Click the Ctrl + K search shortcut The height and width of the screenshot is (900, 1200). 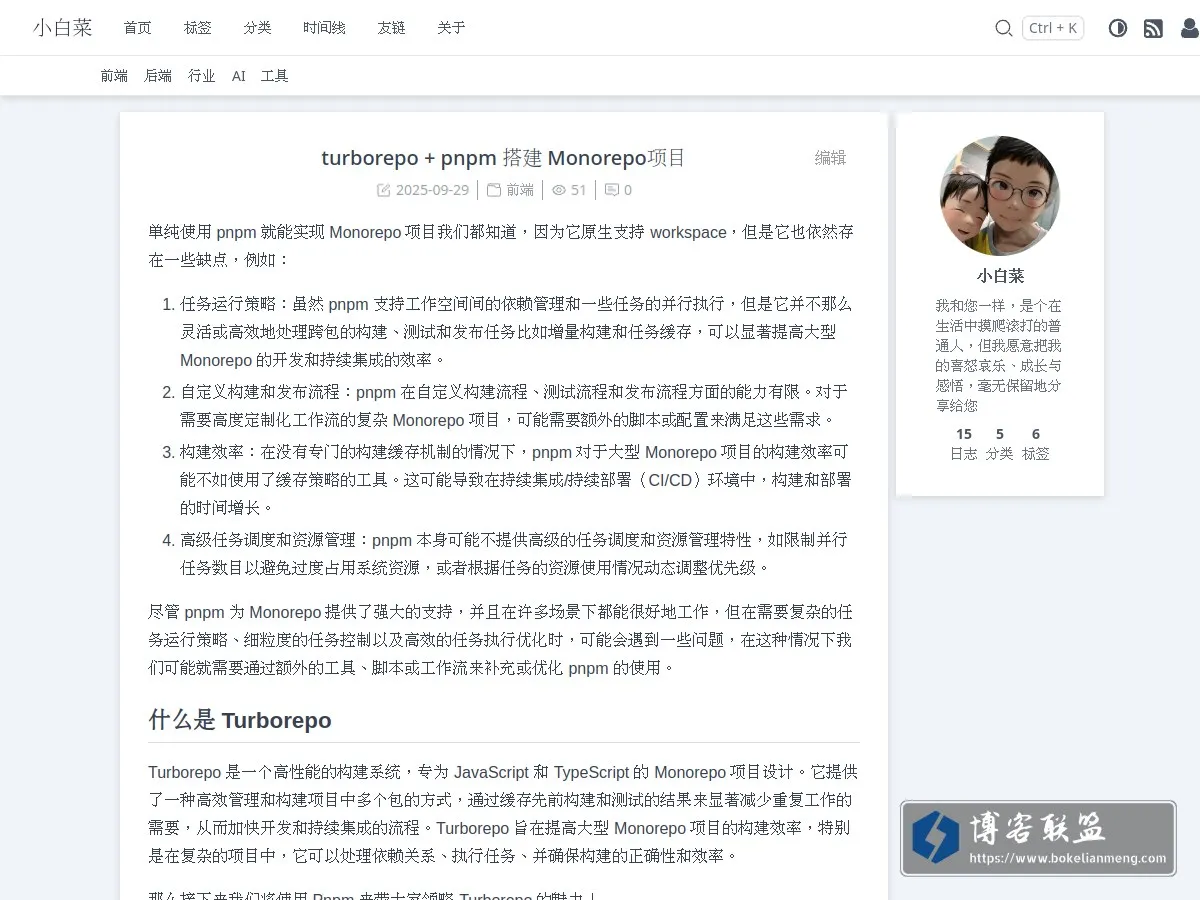coord(1053,28)
